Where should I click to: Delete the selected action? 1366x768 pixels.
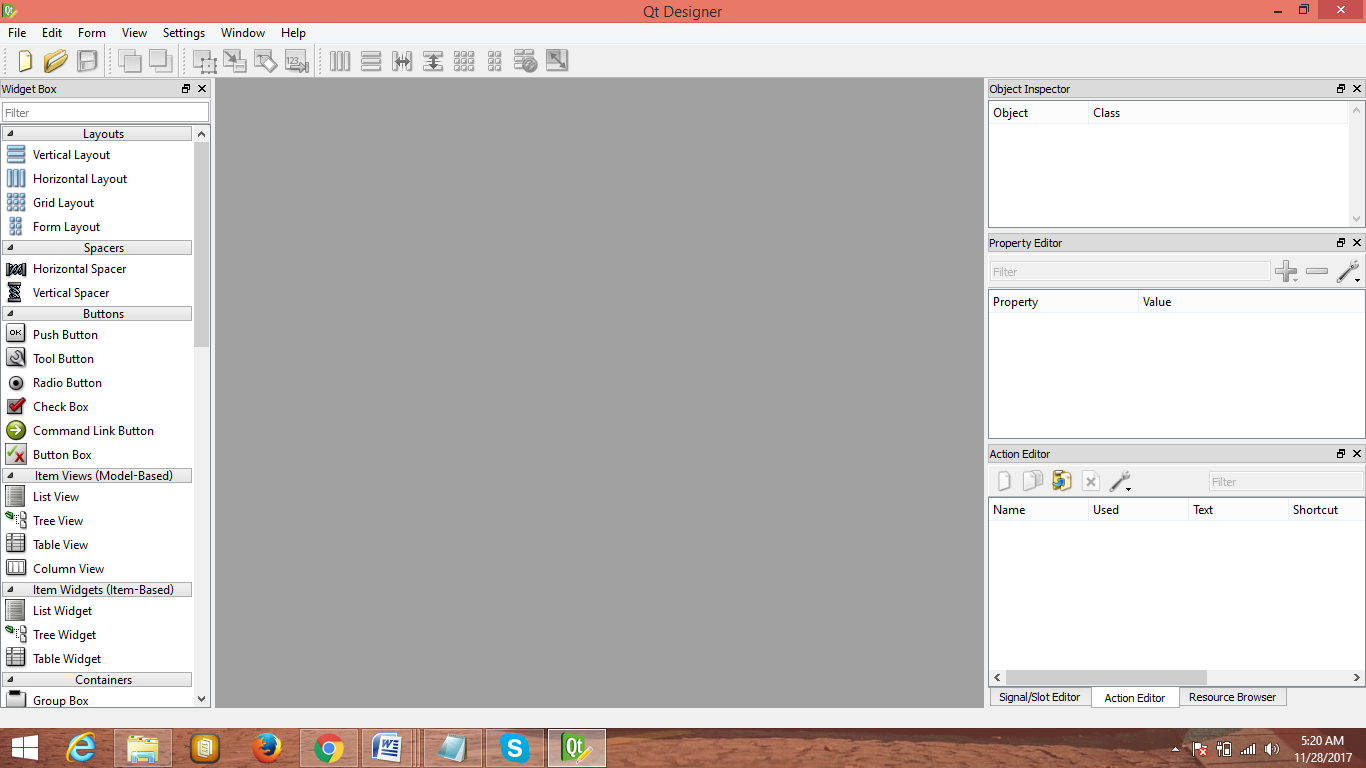(1091, 481)
